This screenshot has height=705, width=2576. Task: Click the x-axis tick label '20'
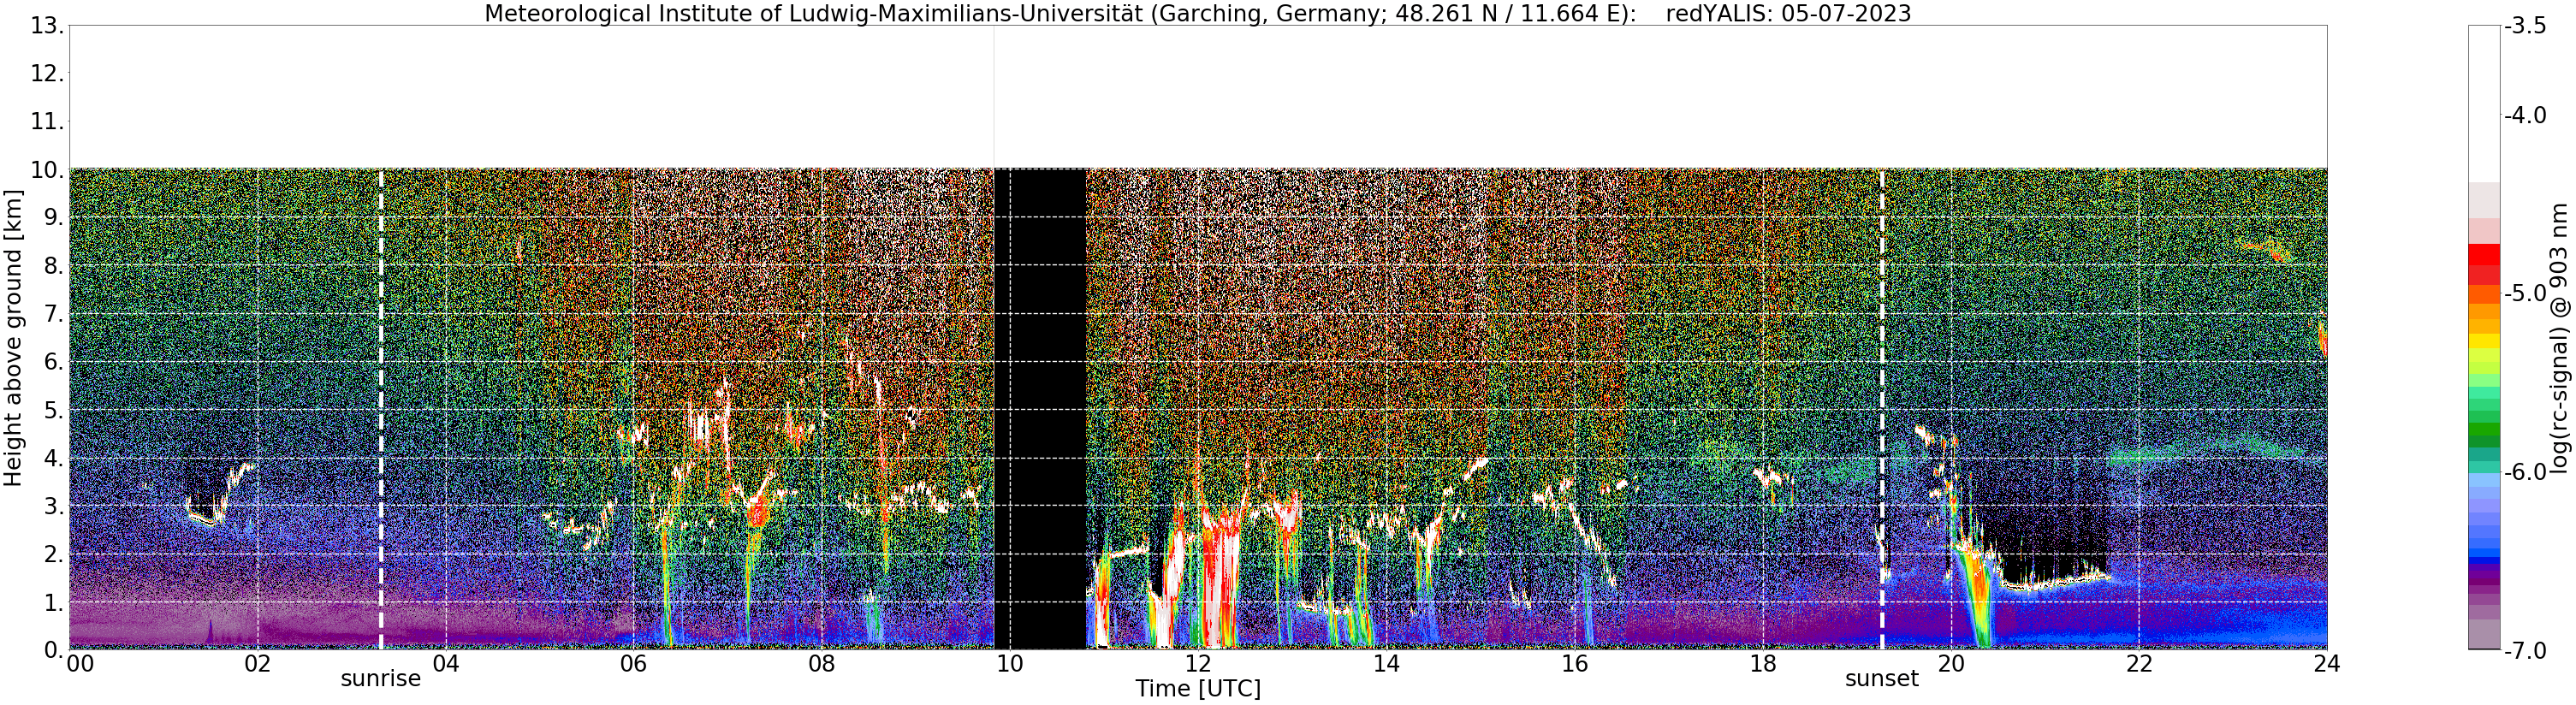pos(1950,664)
